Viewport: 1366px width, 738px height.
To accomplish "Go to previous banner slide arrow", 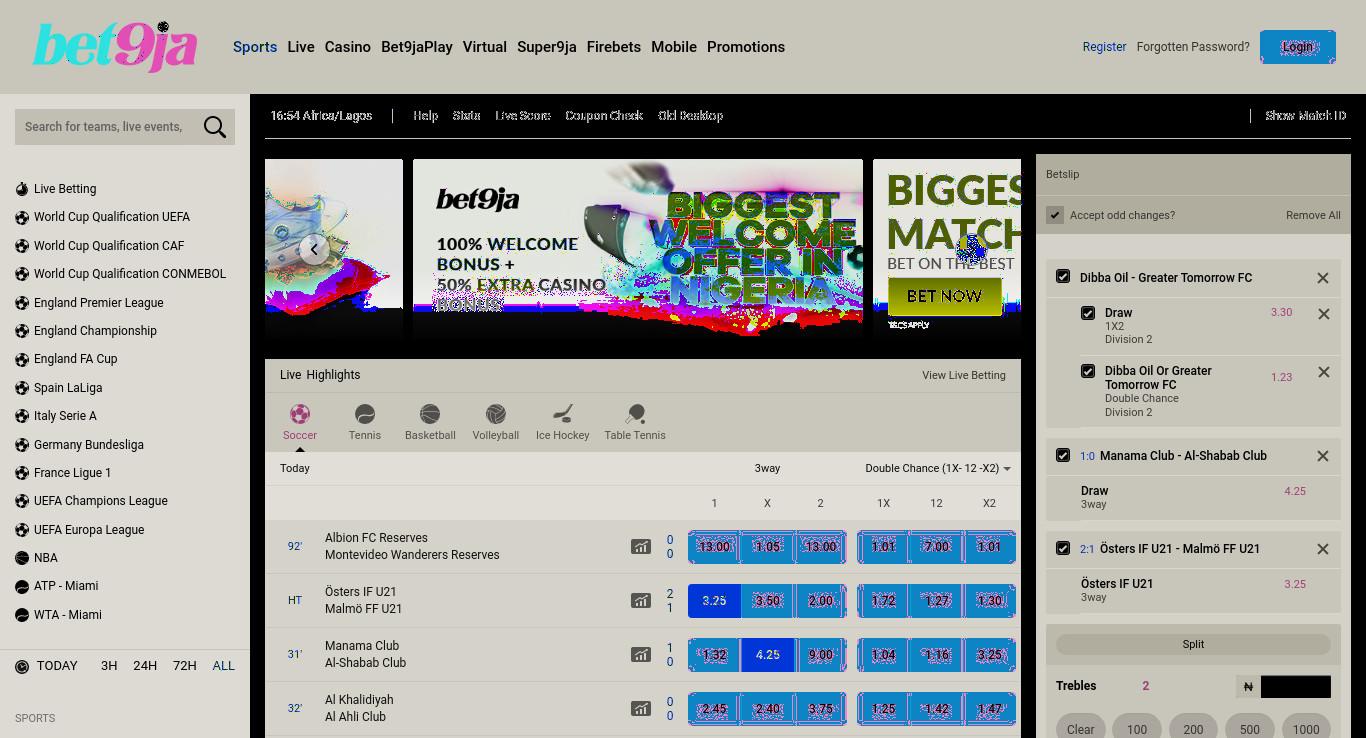I will click(x=314, y=249).
